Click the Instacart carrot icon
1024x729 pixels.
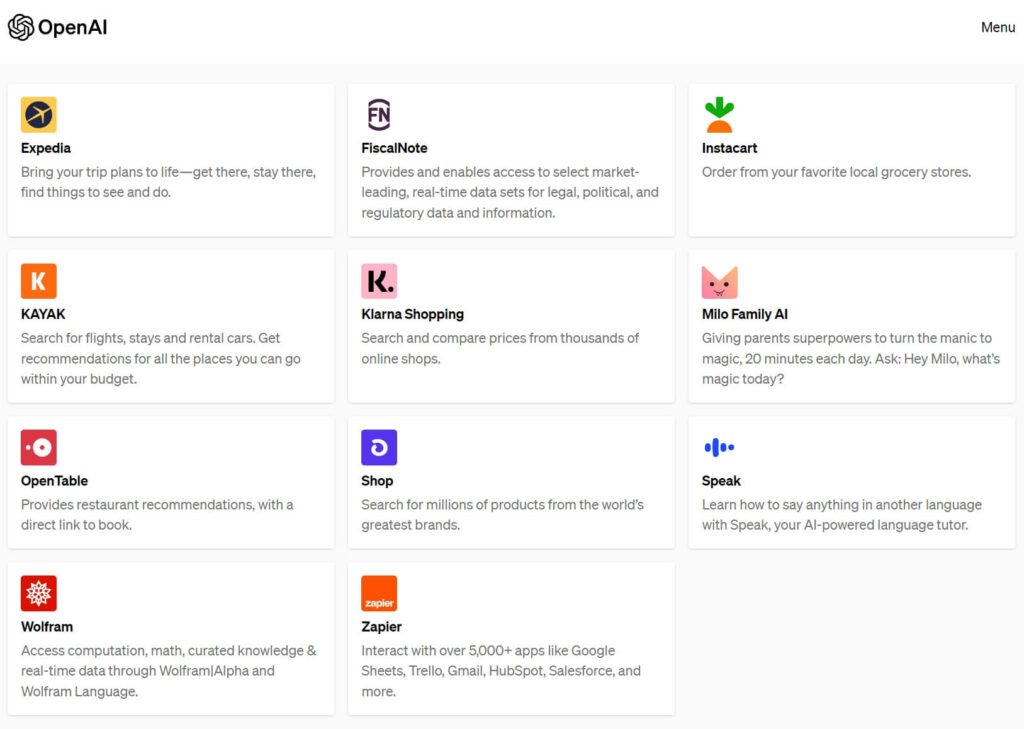coord(719,115)
